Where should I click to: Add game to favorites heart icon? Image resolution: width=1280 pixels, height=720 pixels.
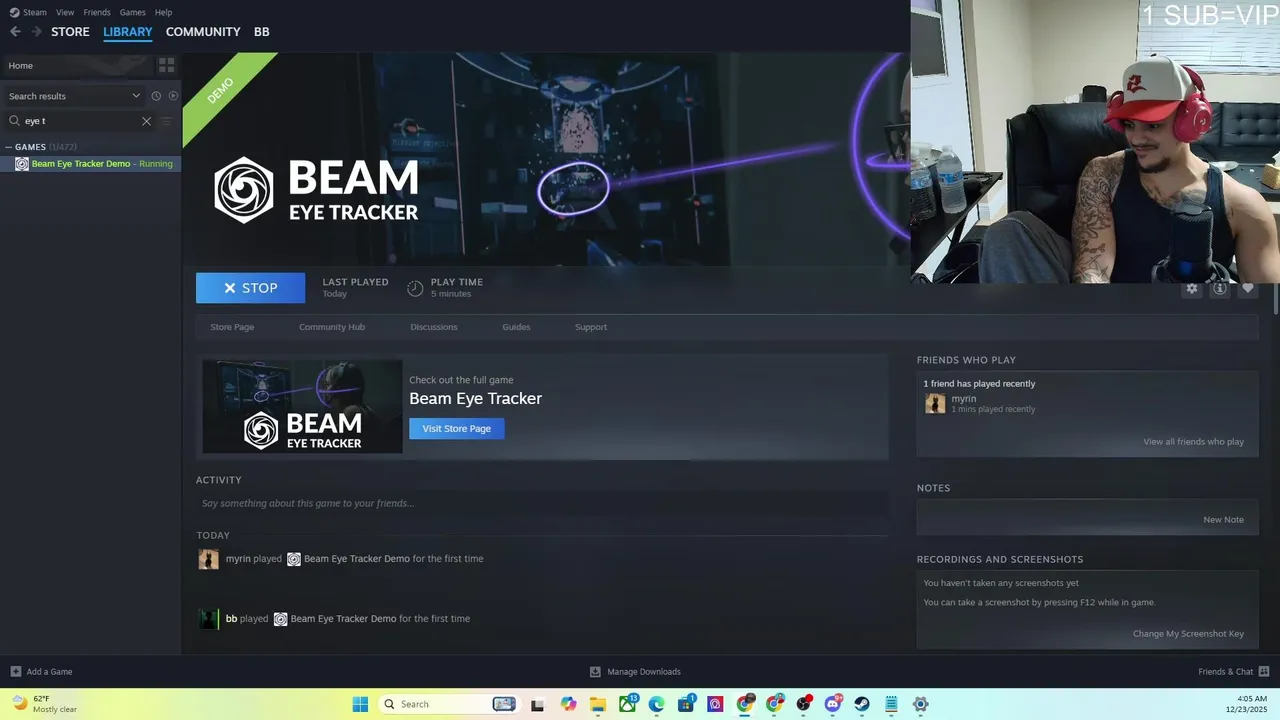(x=1247, y=289)
